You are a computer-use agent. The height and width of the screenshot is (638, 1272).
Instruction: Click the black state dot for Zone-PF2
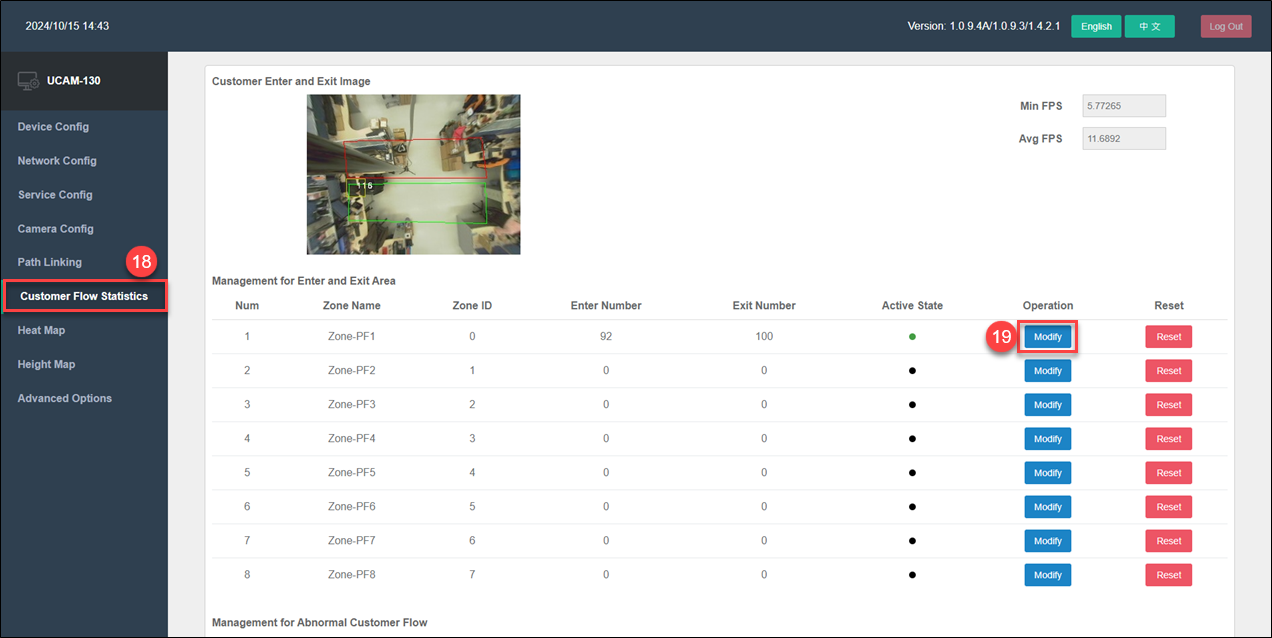tap(912, 371)
